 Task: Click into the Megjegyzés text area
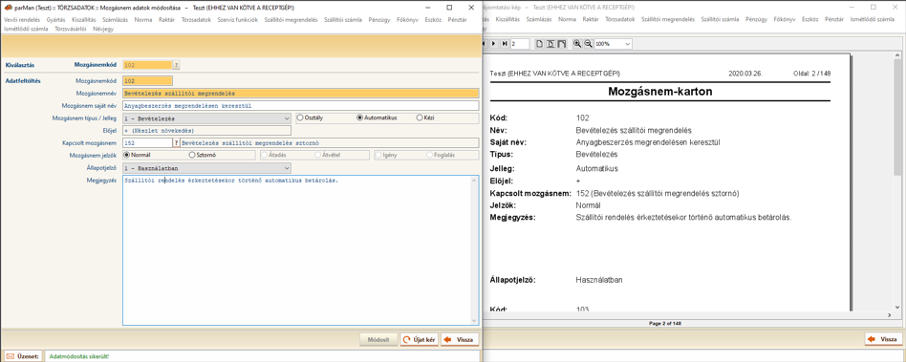[x=297, y=250]
